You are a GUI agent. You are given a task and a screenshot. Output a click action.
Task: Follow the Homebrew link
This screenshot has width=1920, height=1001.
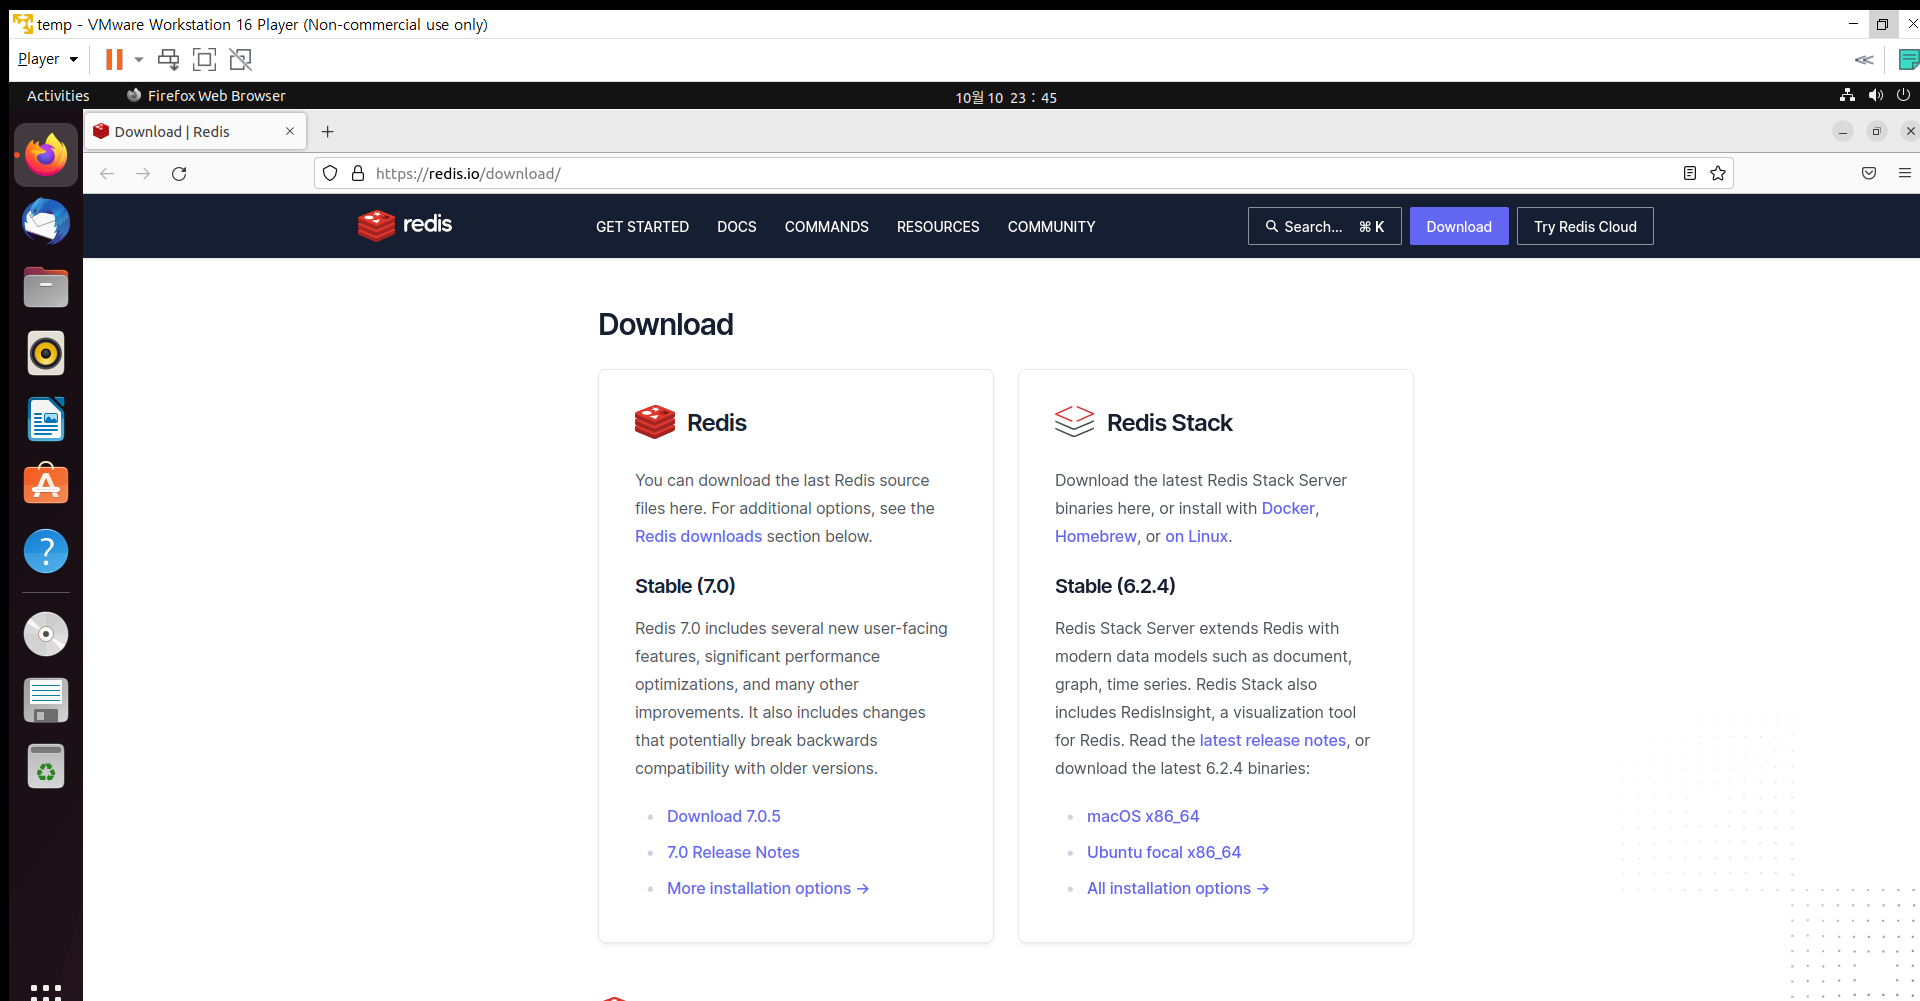(1096, 536)
